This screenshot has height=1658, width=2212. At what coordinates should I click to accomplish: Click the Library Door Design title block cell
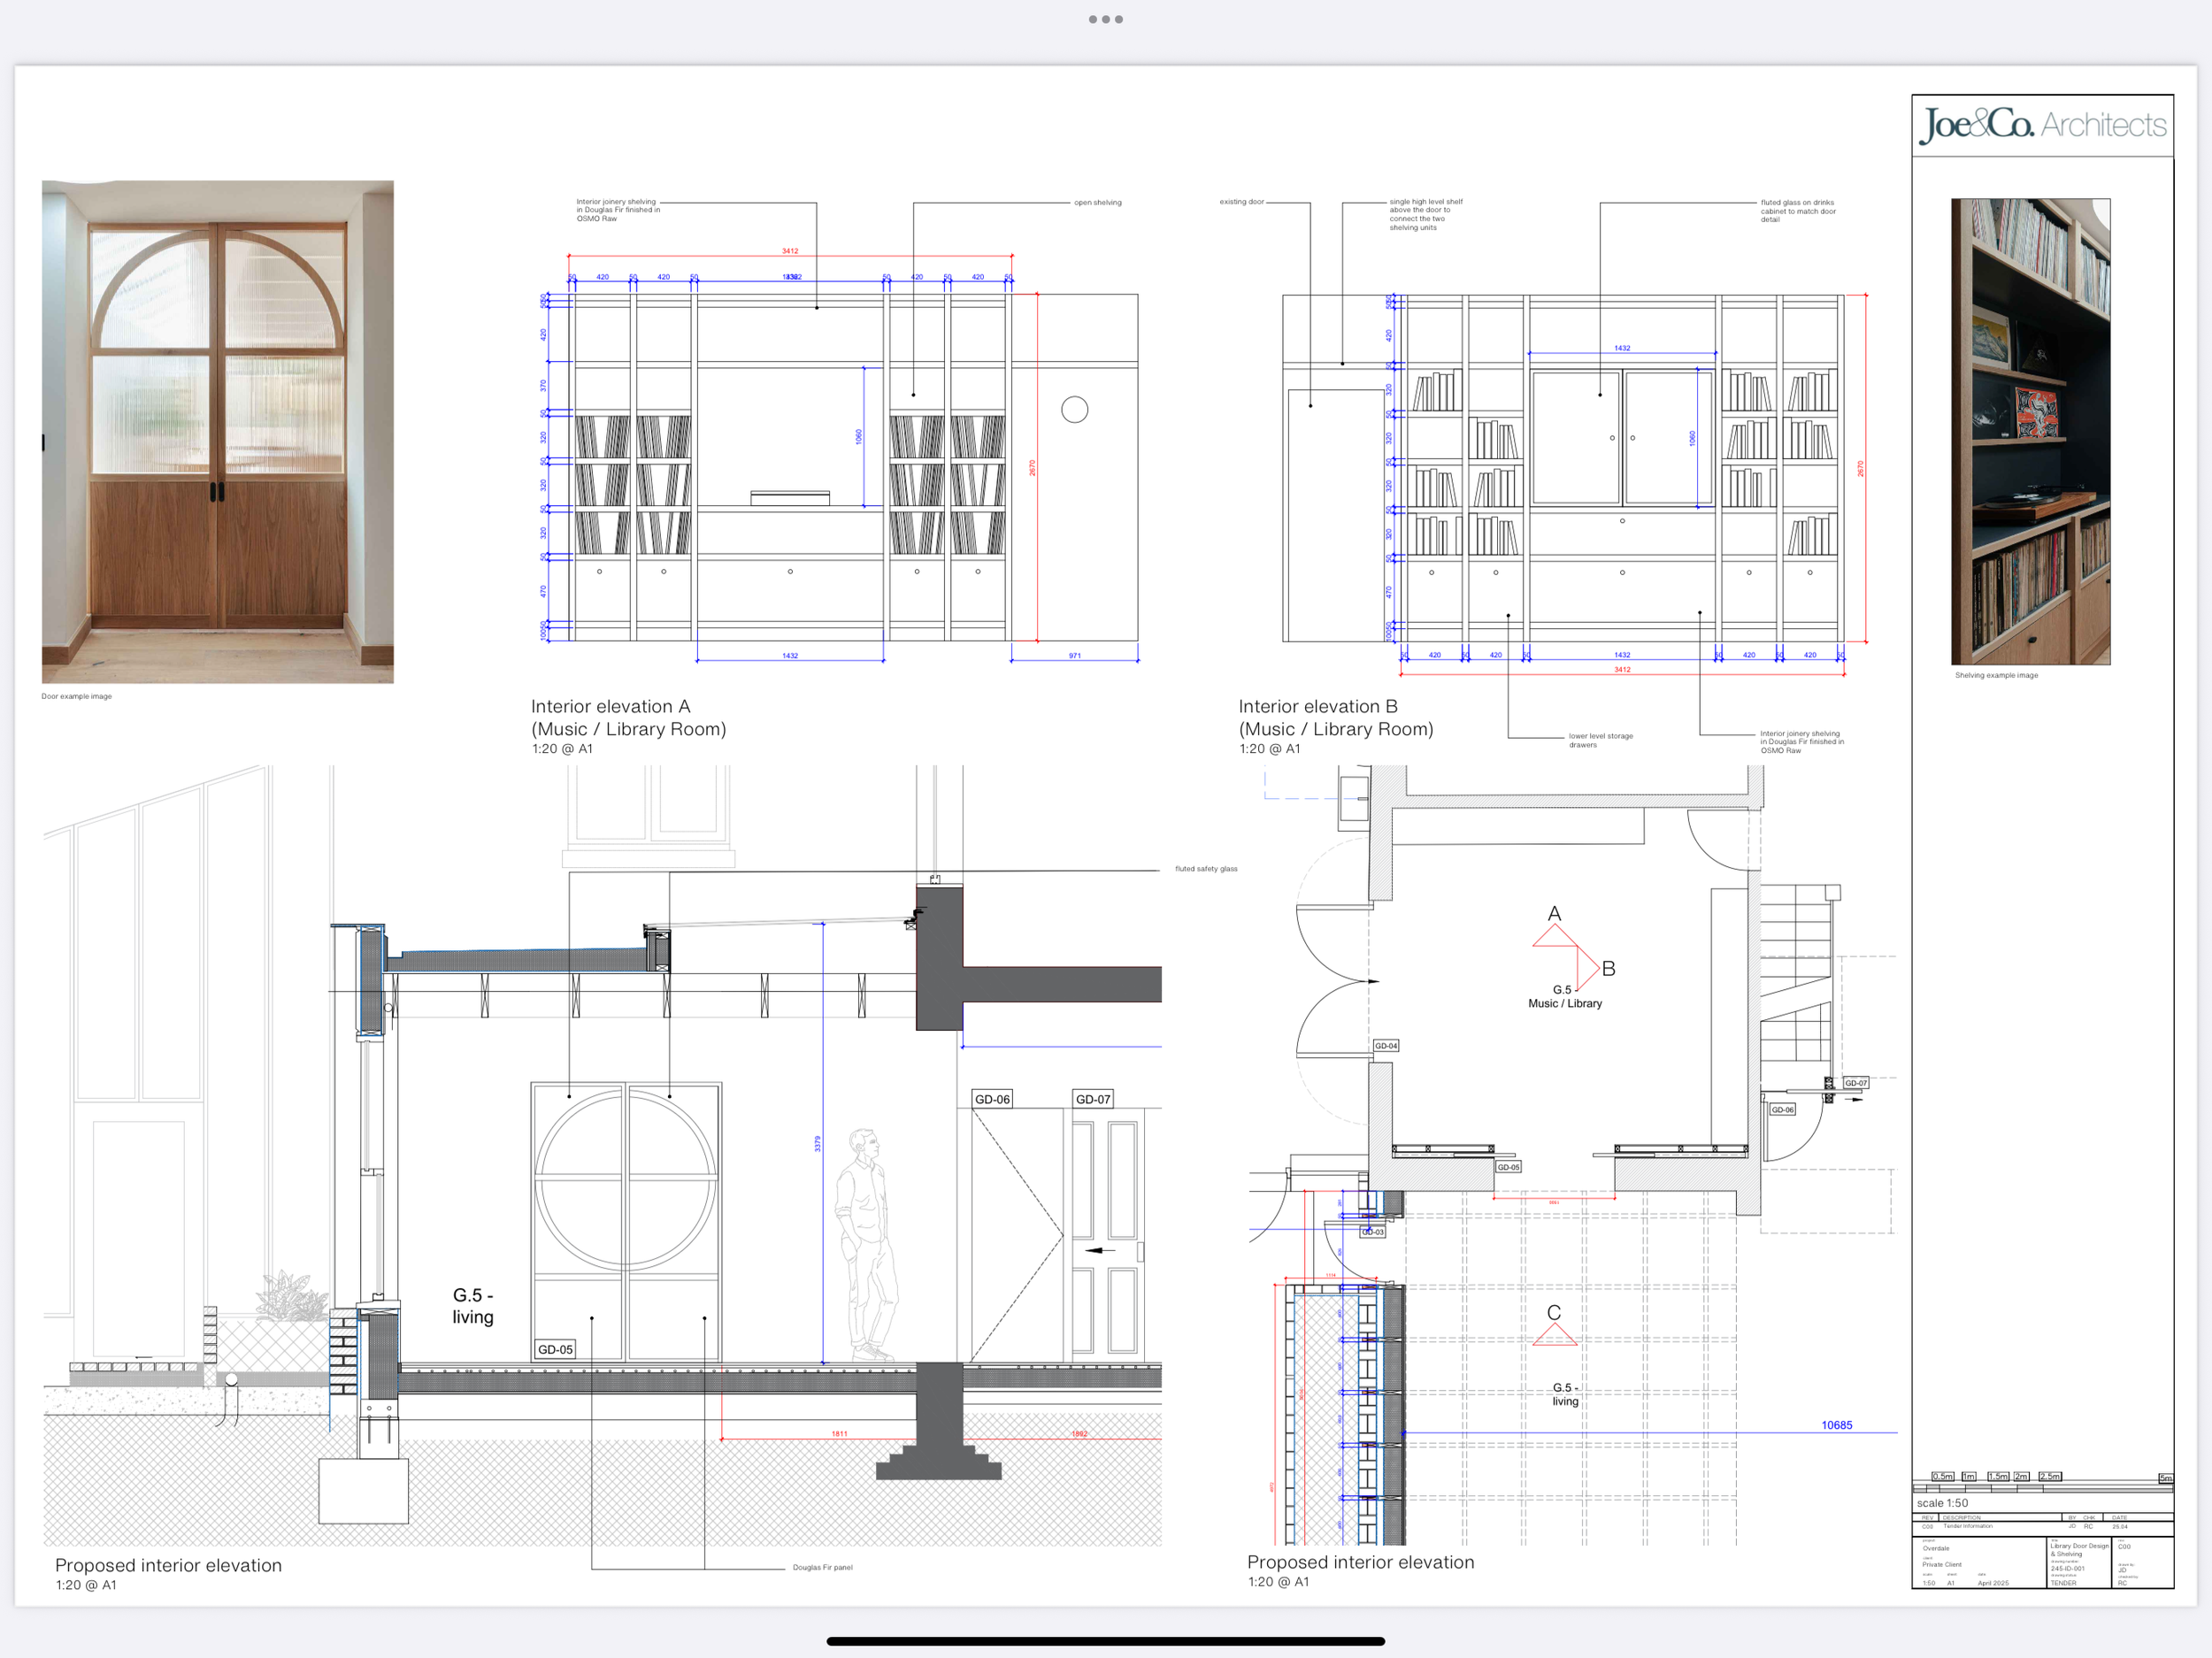(2078, 1549)
